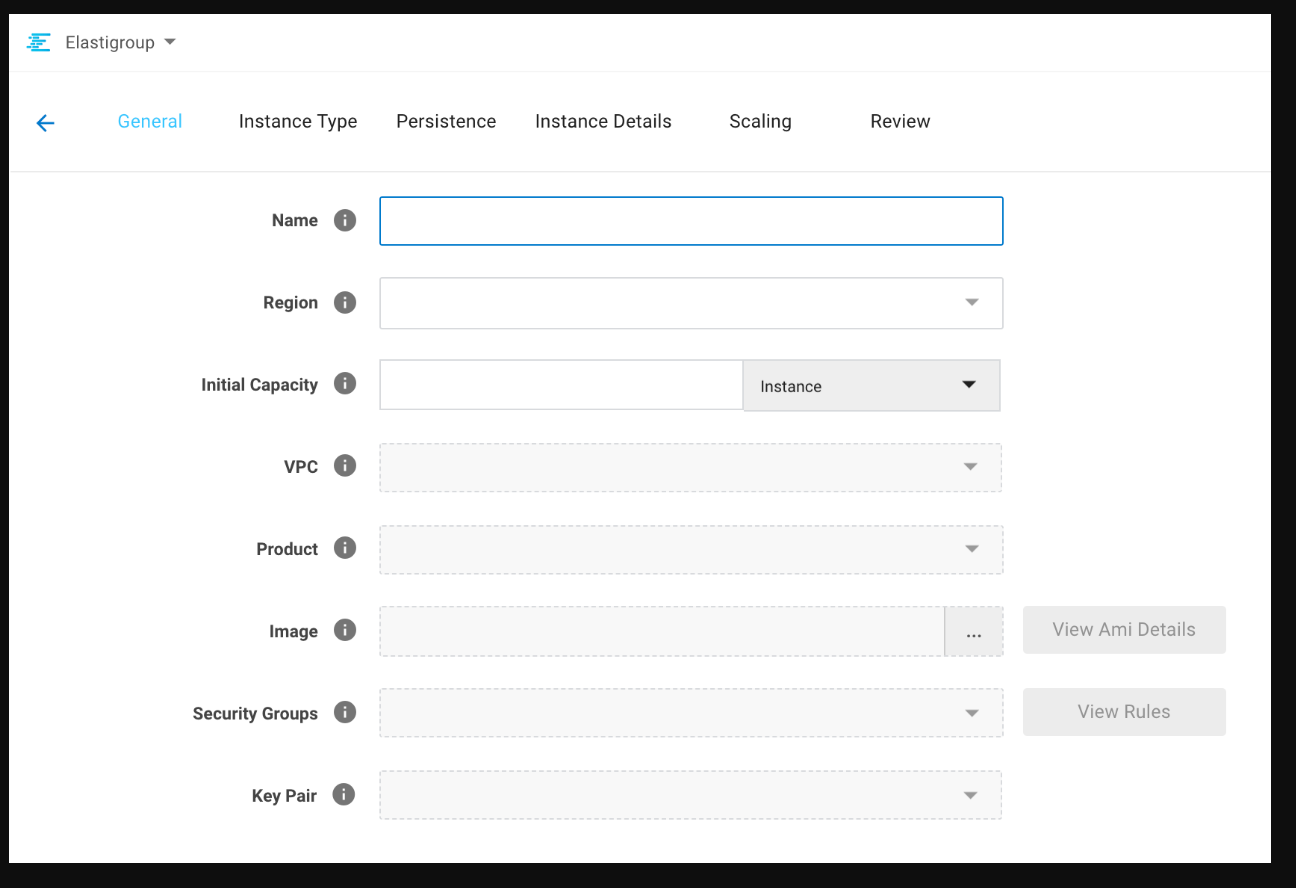
Task: Go to the Scaling tab
Action: click(x=760, y=121)
